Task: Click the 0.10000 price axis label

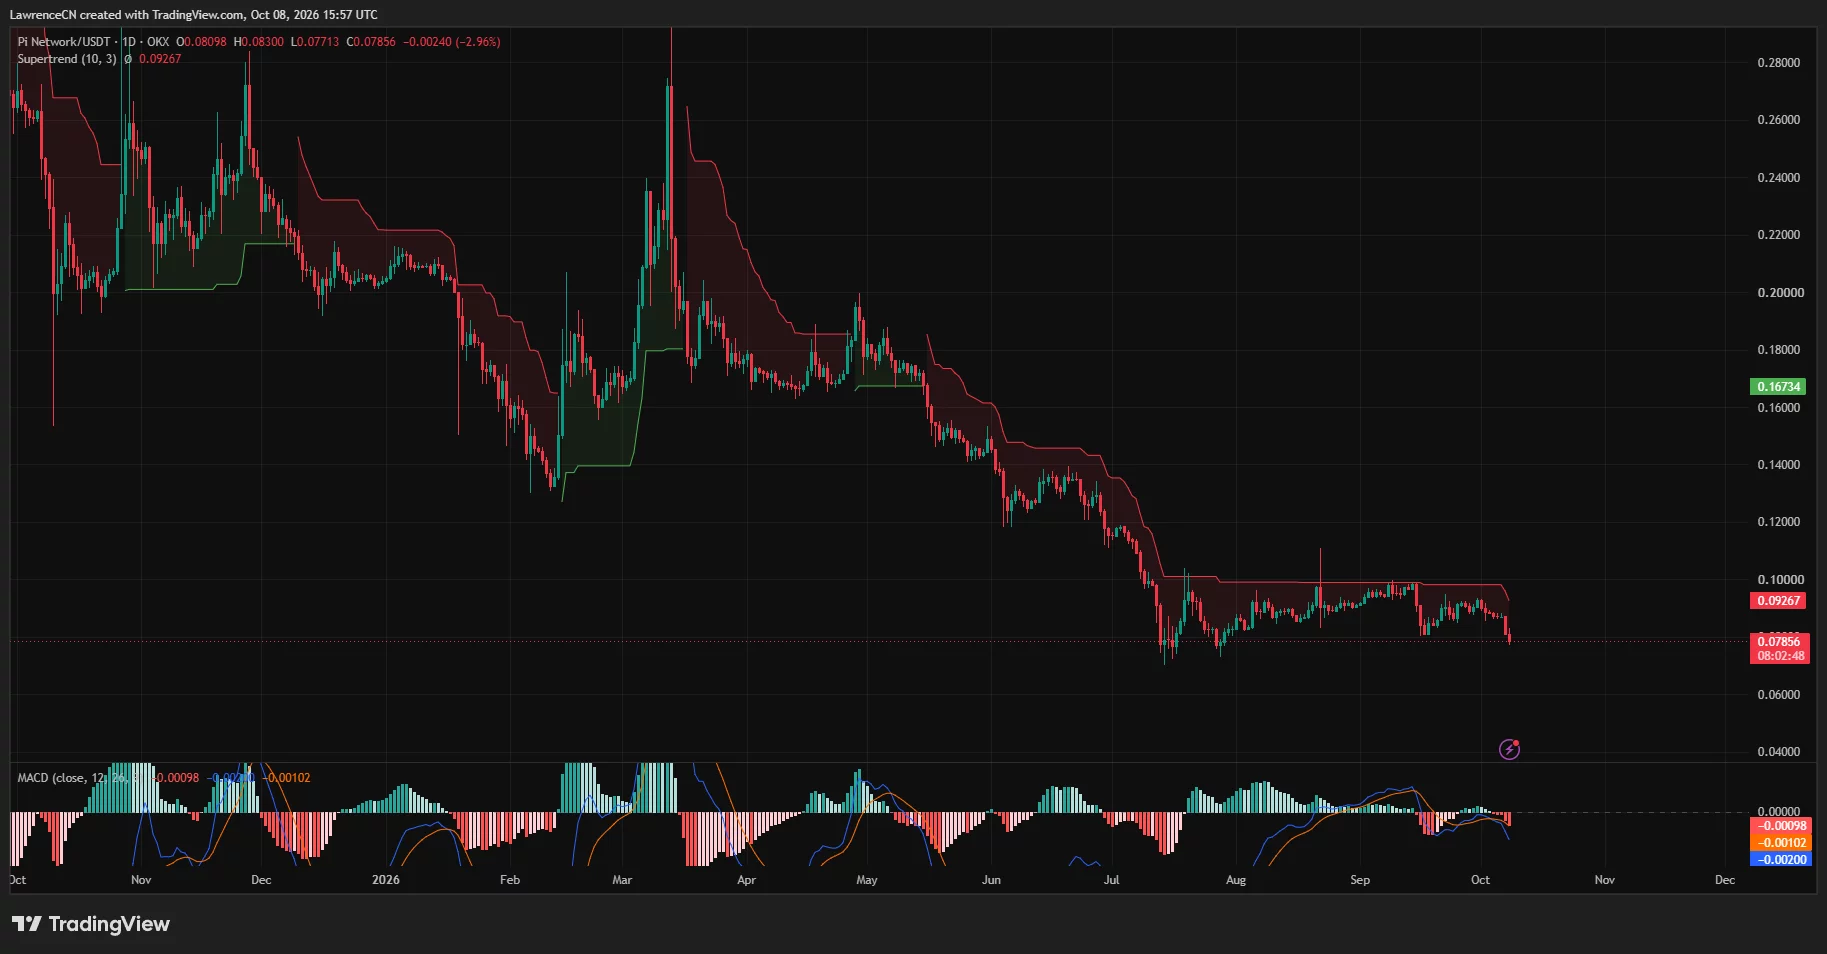Action: pyautogui.click(x=1779, y=580)
